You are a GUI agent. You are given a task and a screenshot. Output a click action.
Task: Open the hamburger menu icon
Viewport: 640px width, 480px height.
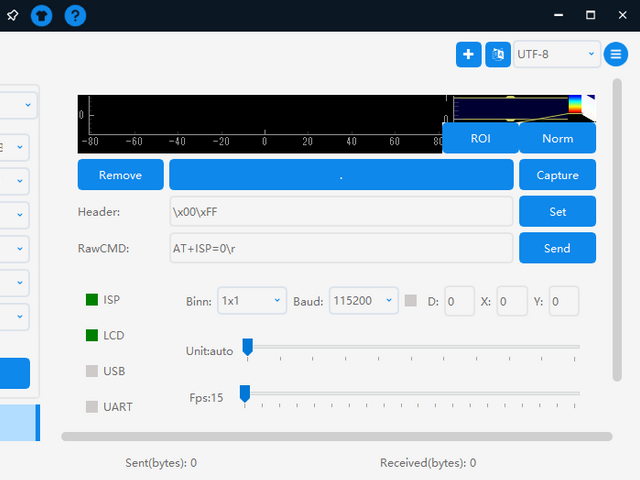(617, 54)
